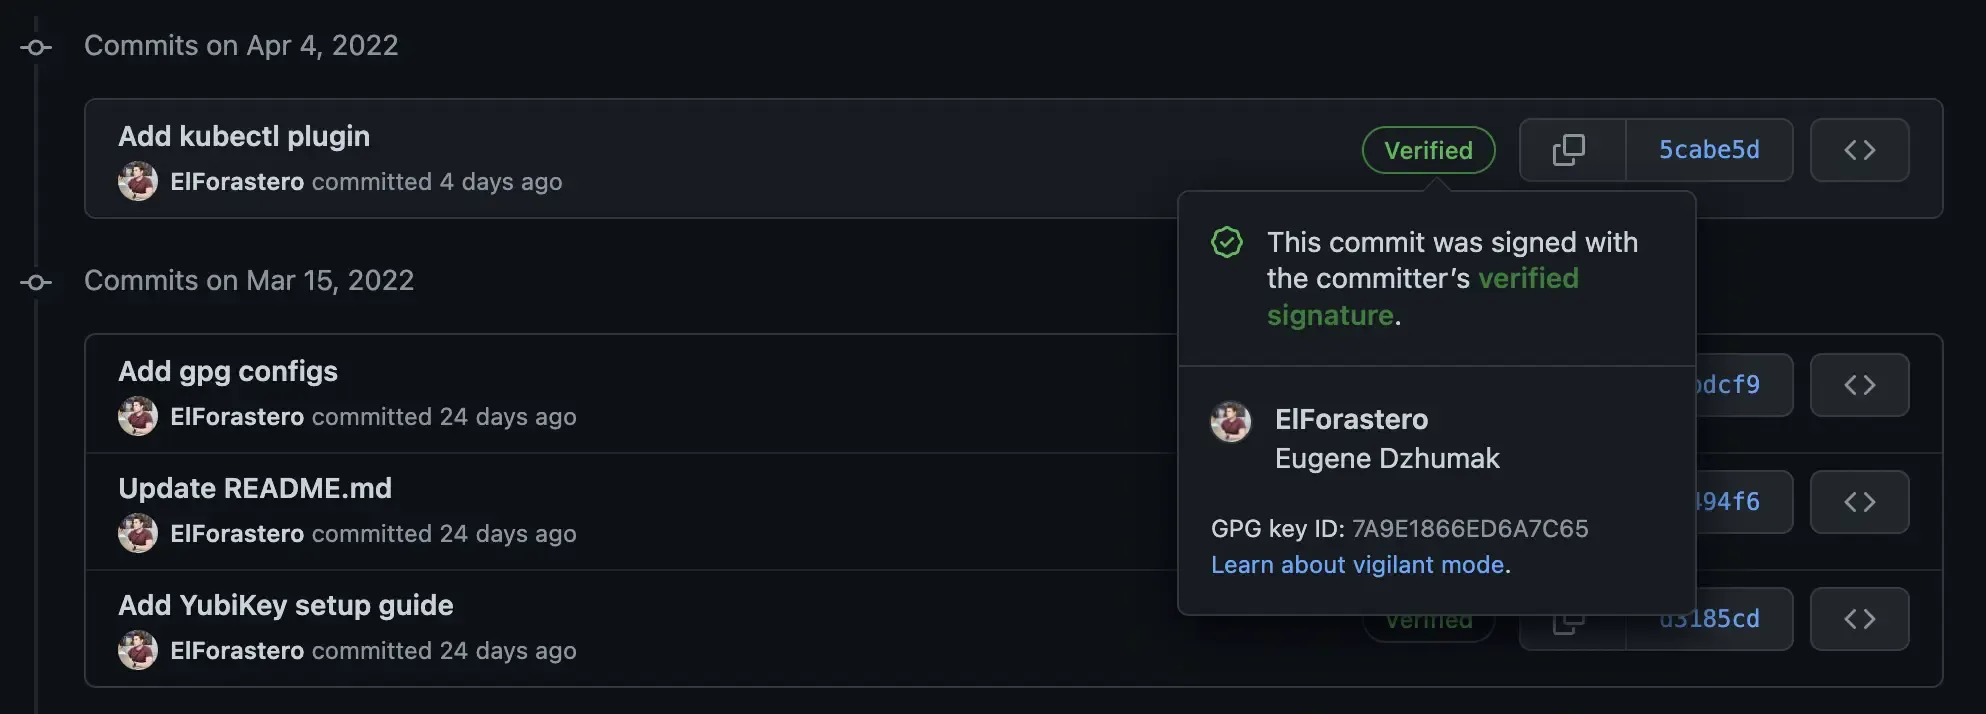This screenshot has height=714, width=1986.
Task: Open the Add kubectl plugin commit title
Action: point(243,136)
